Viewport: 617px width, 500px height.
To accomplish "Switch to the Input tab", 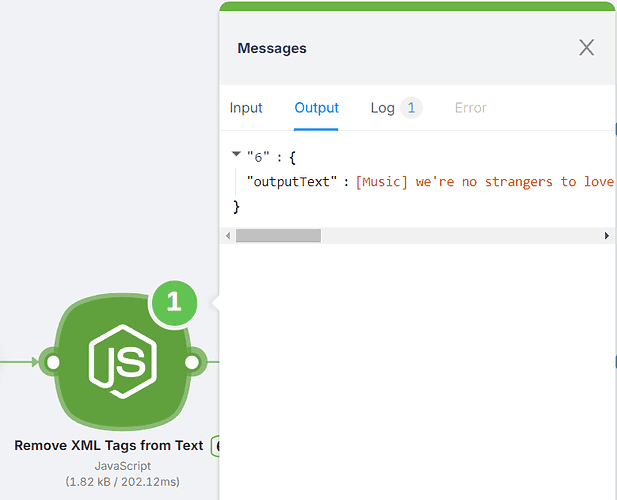I will pyautogui.click(x=246, y=108).
